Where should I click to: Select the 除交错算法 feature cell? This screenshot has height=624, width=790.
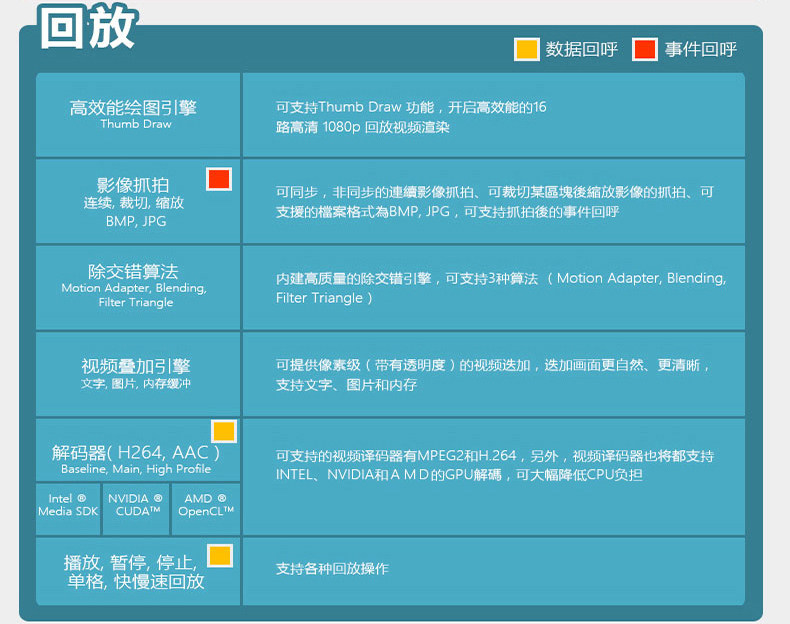138,288
